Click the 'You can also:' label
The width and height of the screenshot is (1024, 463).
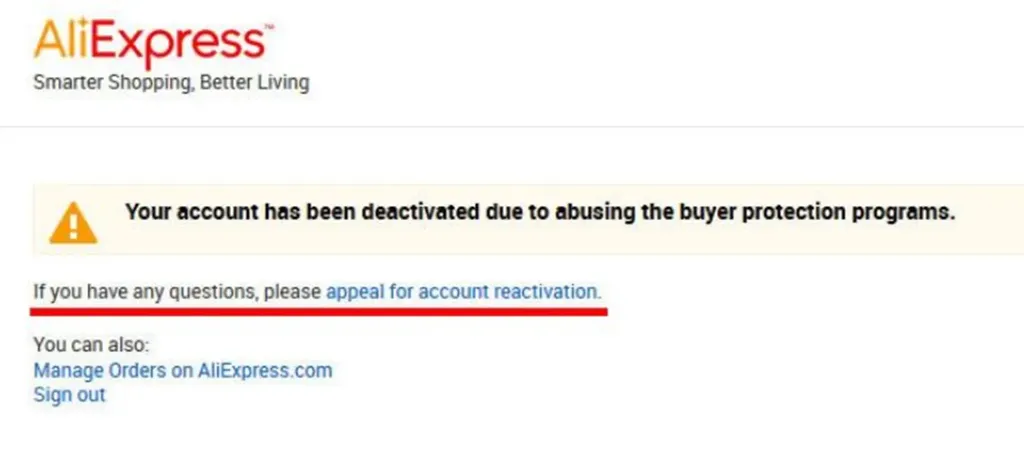tap(91, 345)
